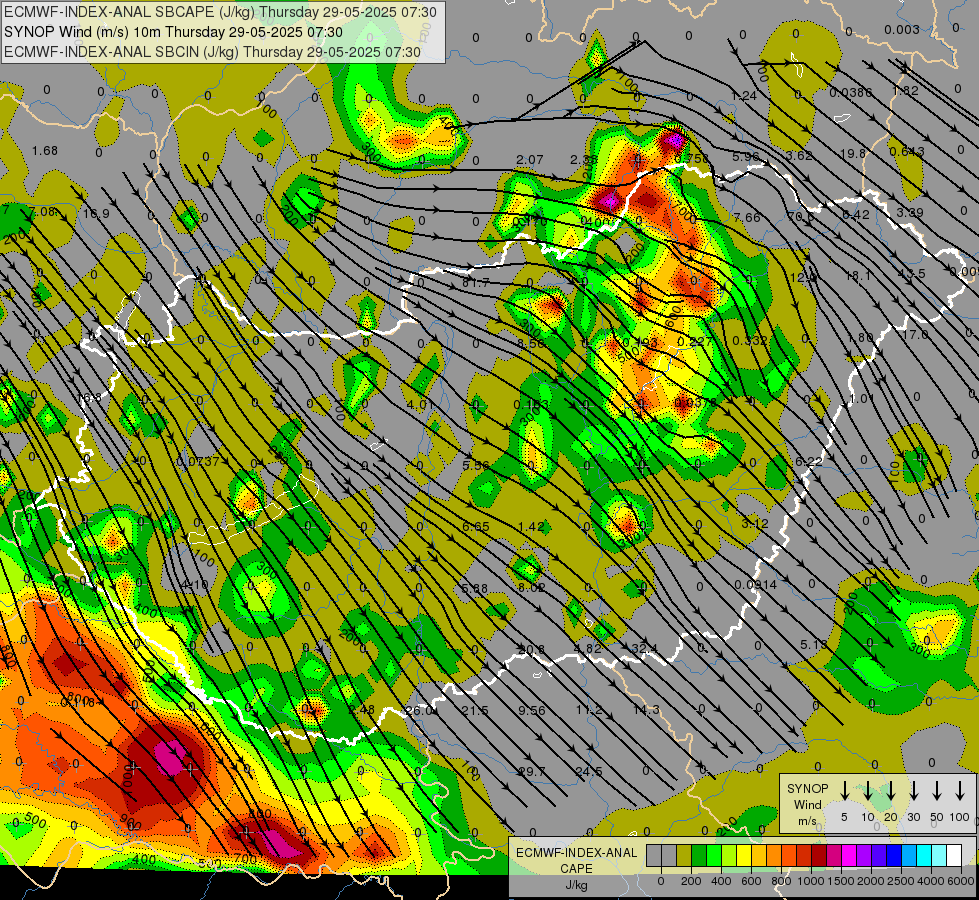Click the 'CAPE' label in legend
The width and height of the screenshot is (979, 900).
click(x=576, y=869)
